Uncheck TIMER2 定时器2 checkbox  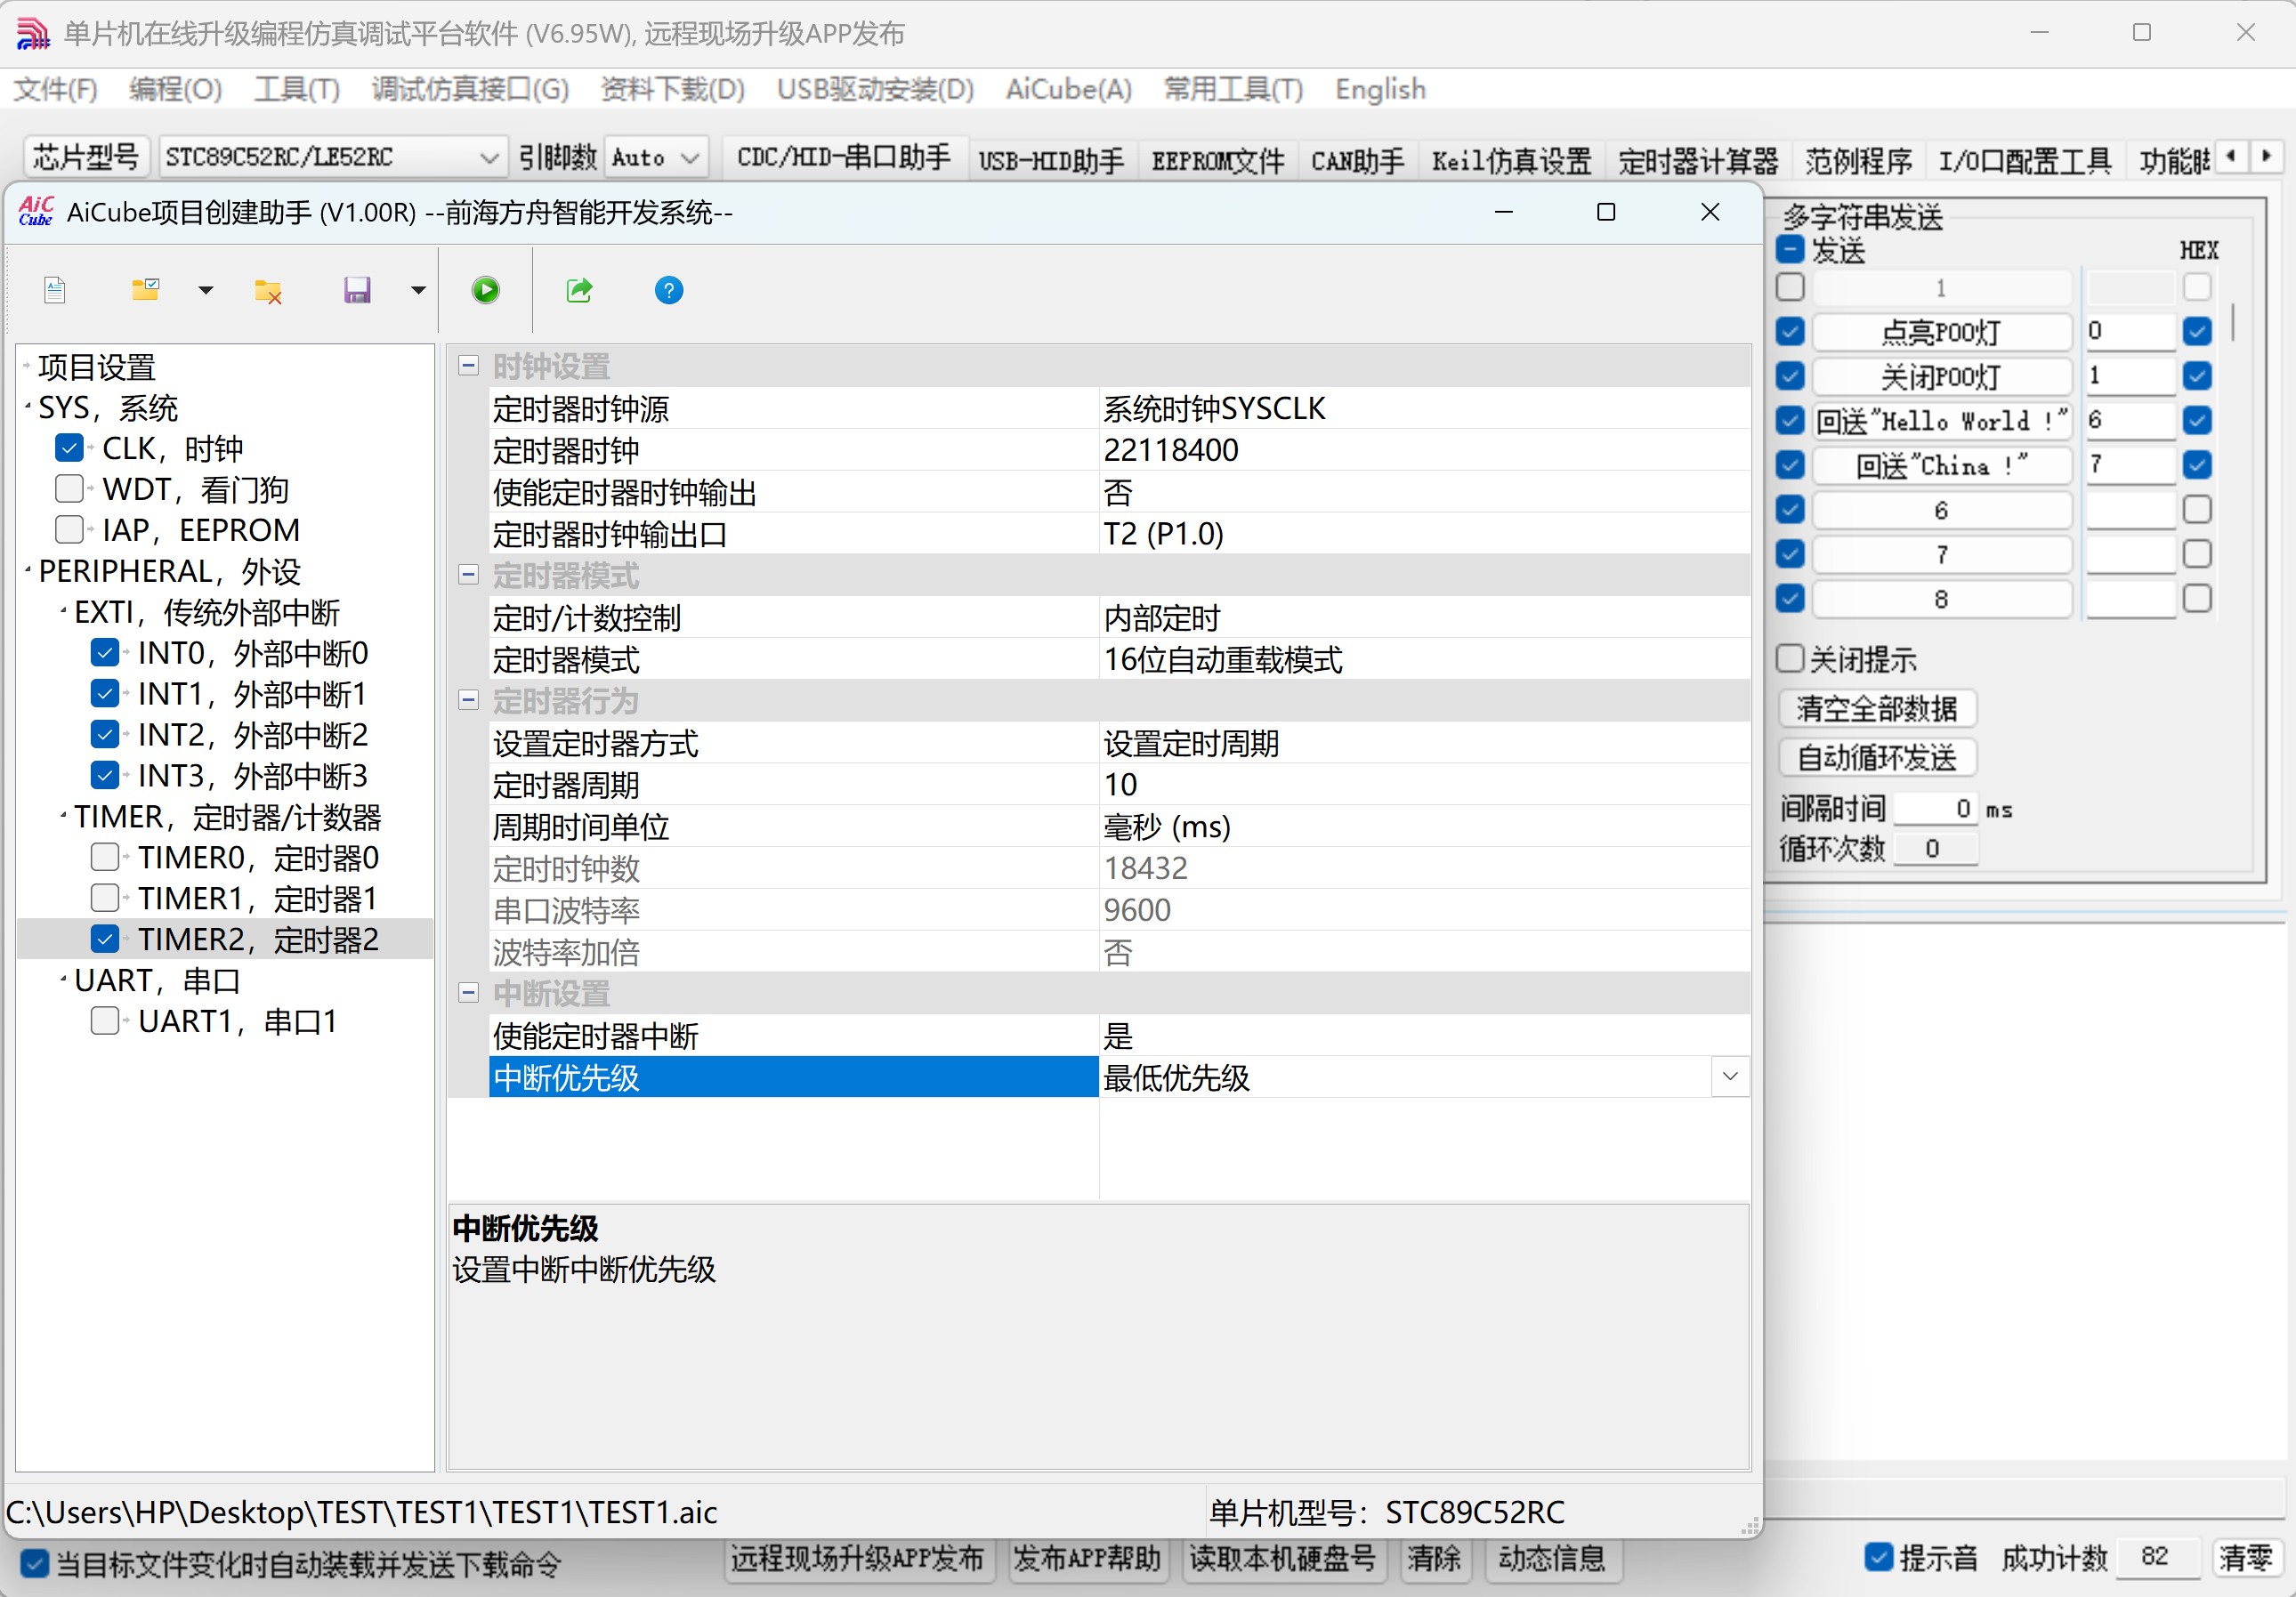(105, 939)
